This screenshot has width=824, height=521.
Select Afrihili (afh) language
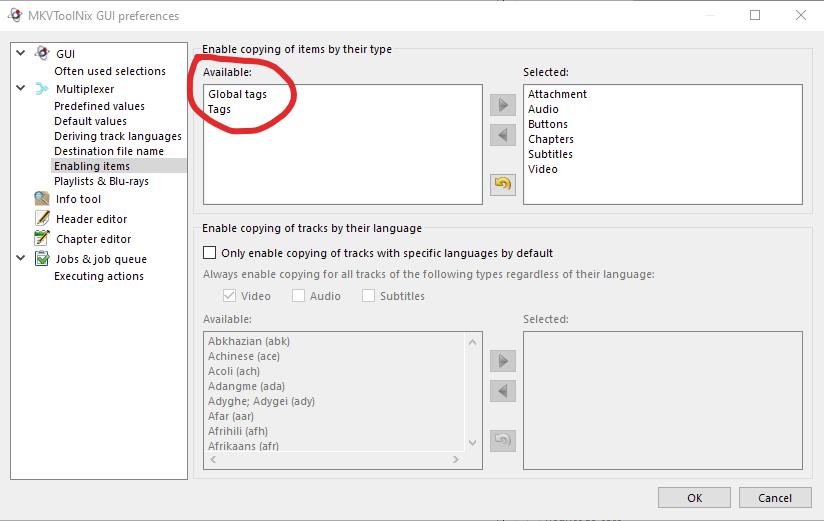click(238, 431)
